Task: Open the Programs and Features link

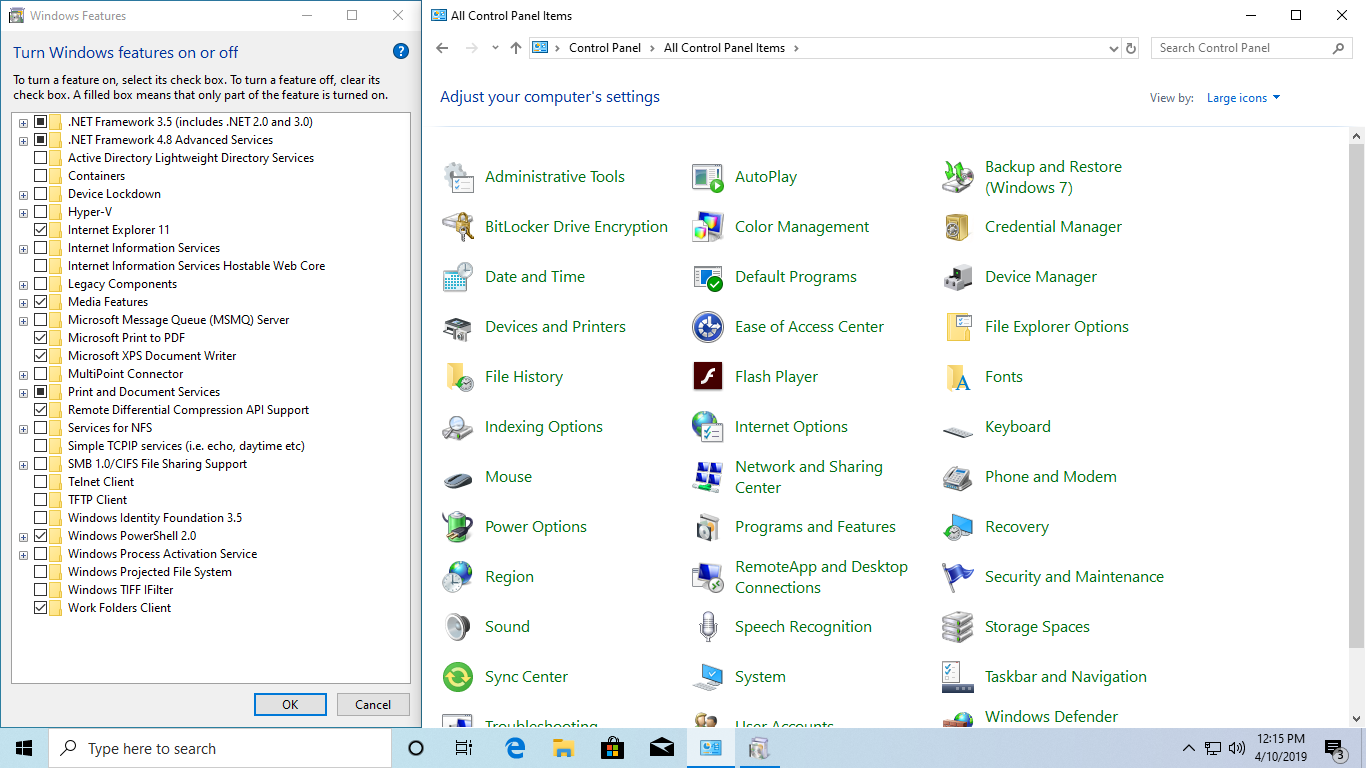Action: click(x=815, y=527)
